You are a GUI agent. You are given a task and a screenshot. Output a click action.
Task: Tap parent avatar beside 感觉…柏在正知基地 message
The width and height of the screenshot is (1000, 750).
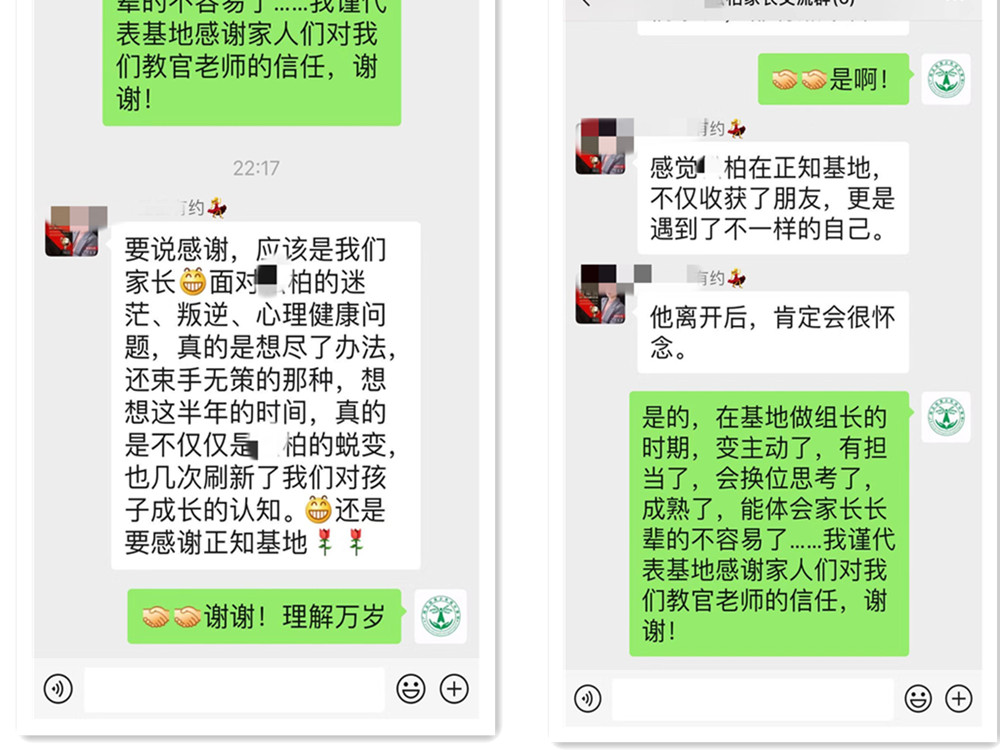pyautogui.click(x=601, y=146)
